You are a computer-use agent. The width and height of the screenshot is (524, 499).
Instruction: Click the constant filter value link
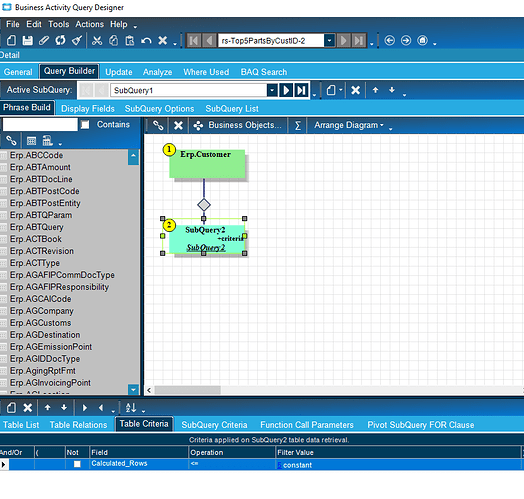tap(297, 465)
